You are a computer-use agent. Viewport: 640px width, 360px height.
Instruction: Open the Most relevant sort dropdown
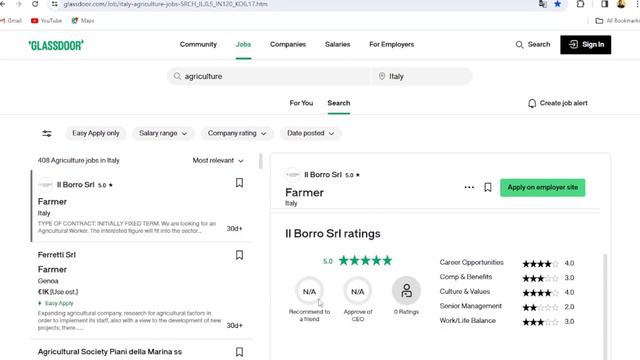(218, 160)
